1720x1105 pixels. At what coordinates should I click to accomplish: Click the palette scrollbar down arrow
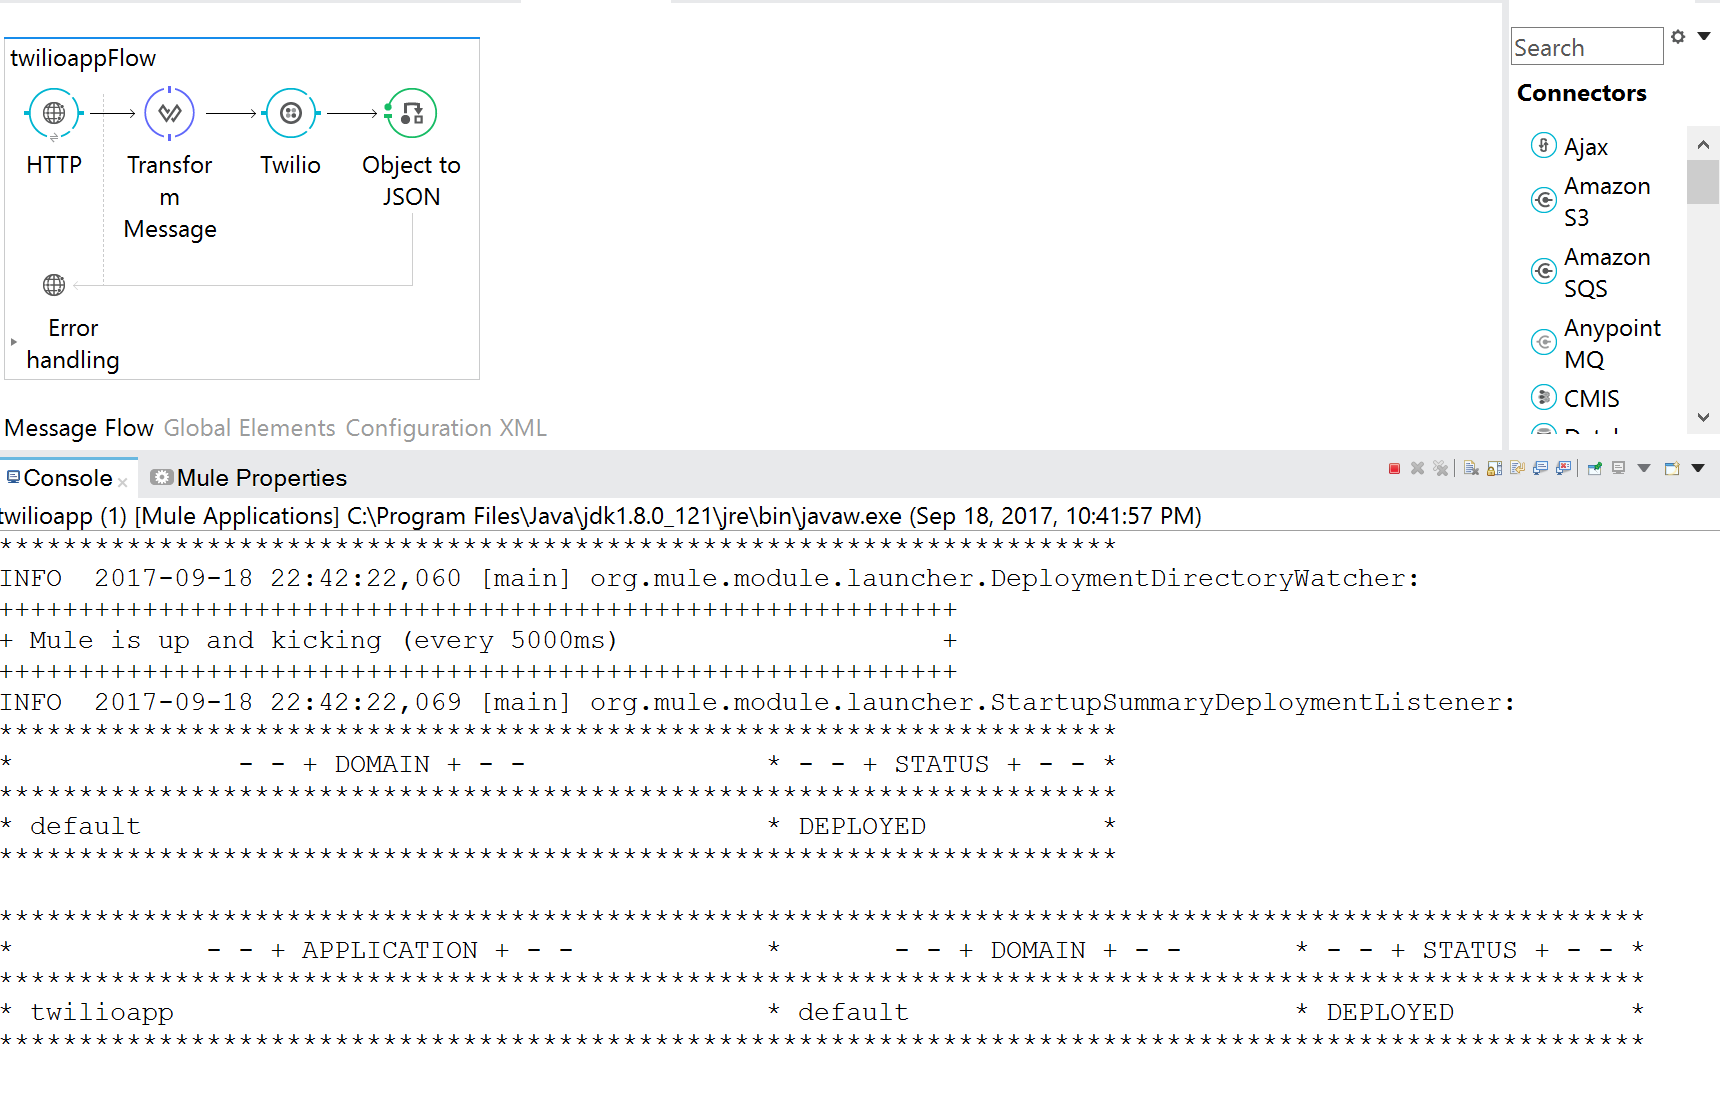tap(1703, 417)
